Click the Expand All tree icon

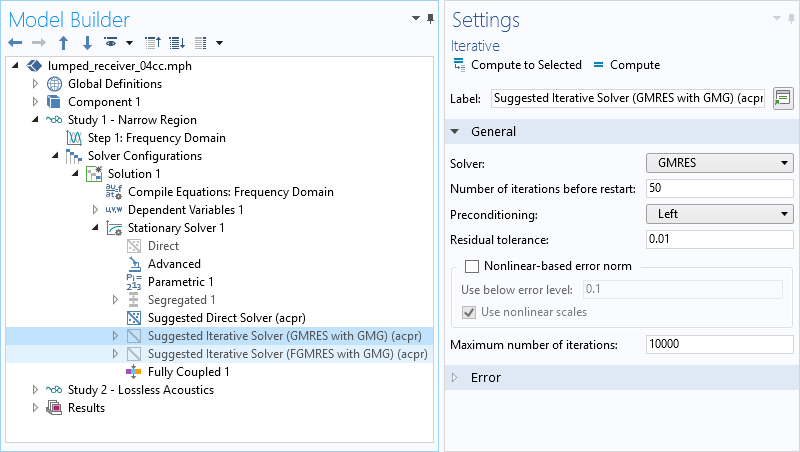click(x=177, y=43)
